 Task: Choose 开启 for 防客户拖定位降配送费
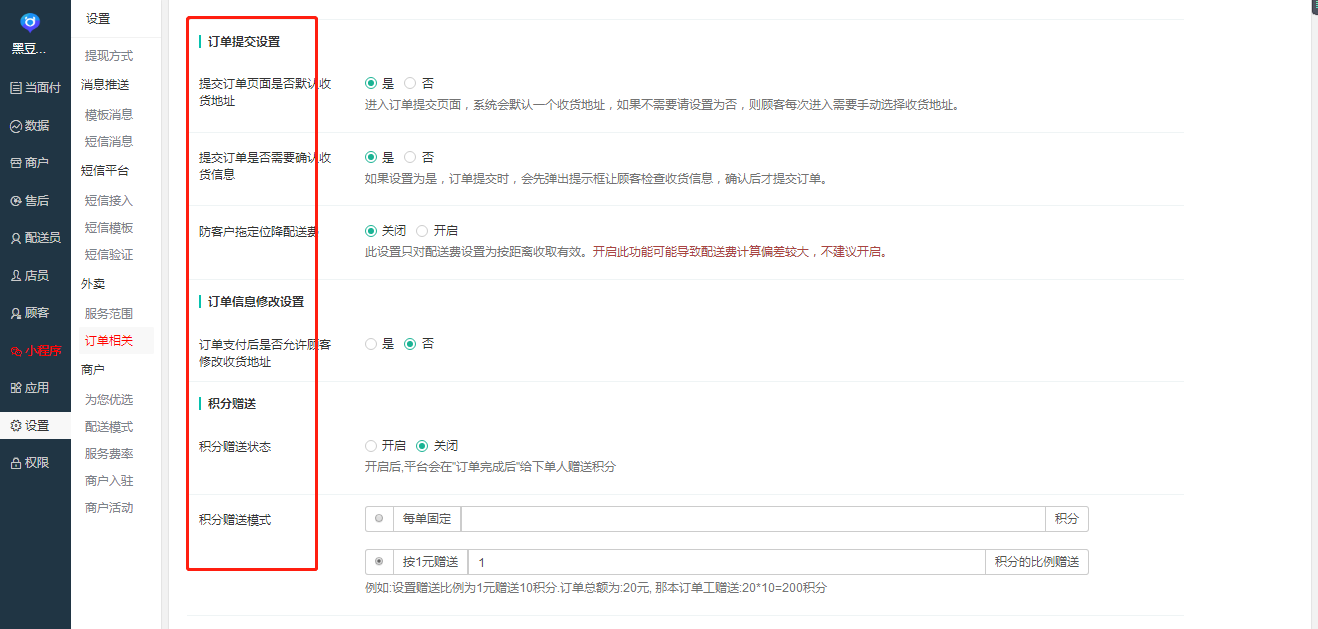click(422, 231)
